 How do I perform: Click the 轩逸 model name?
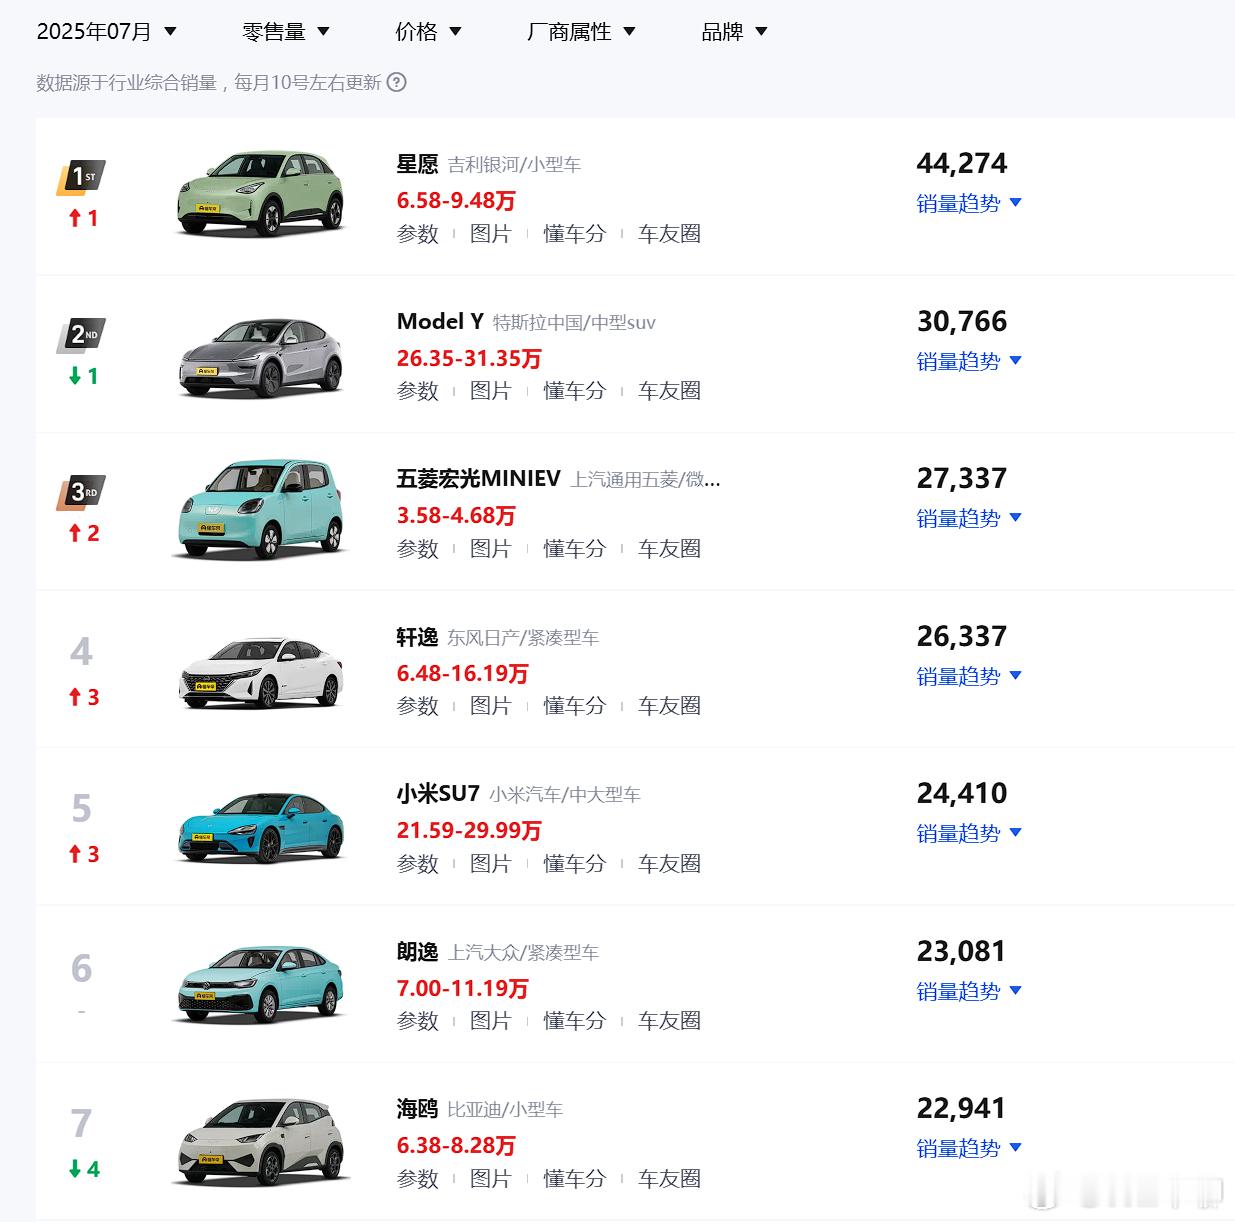click(417, 637)
